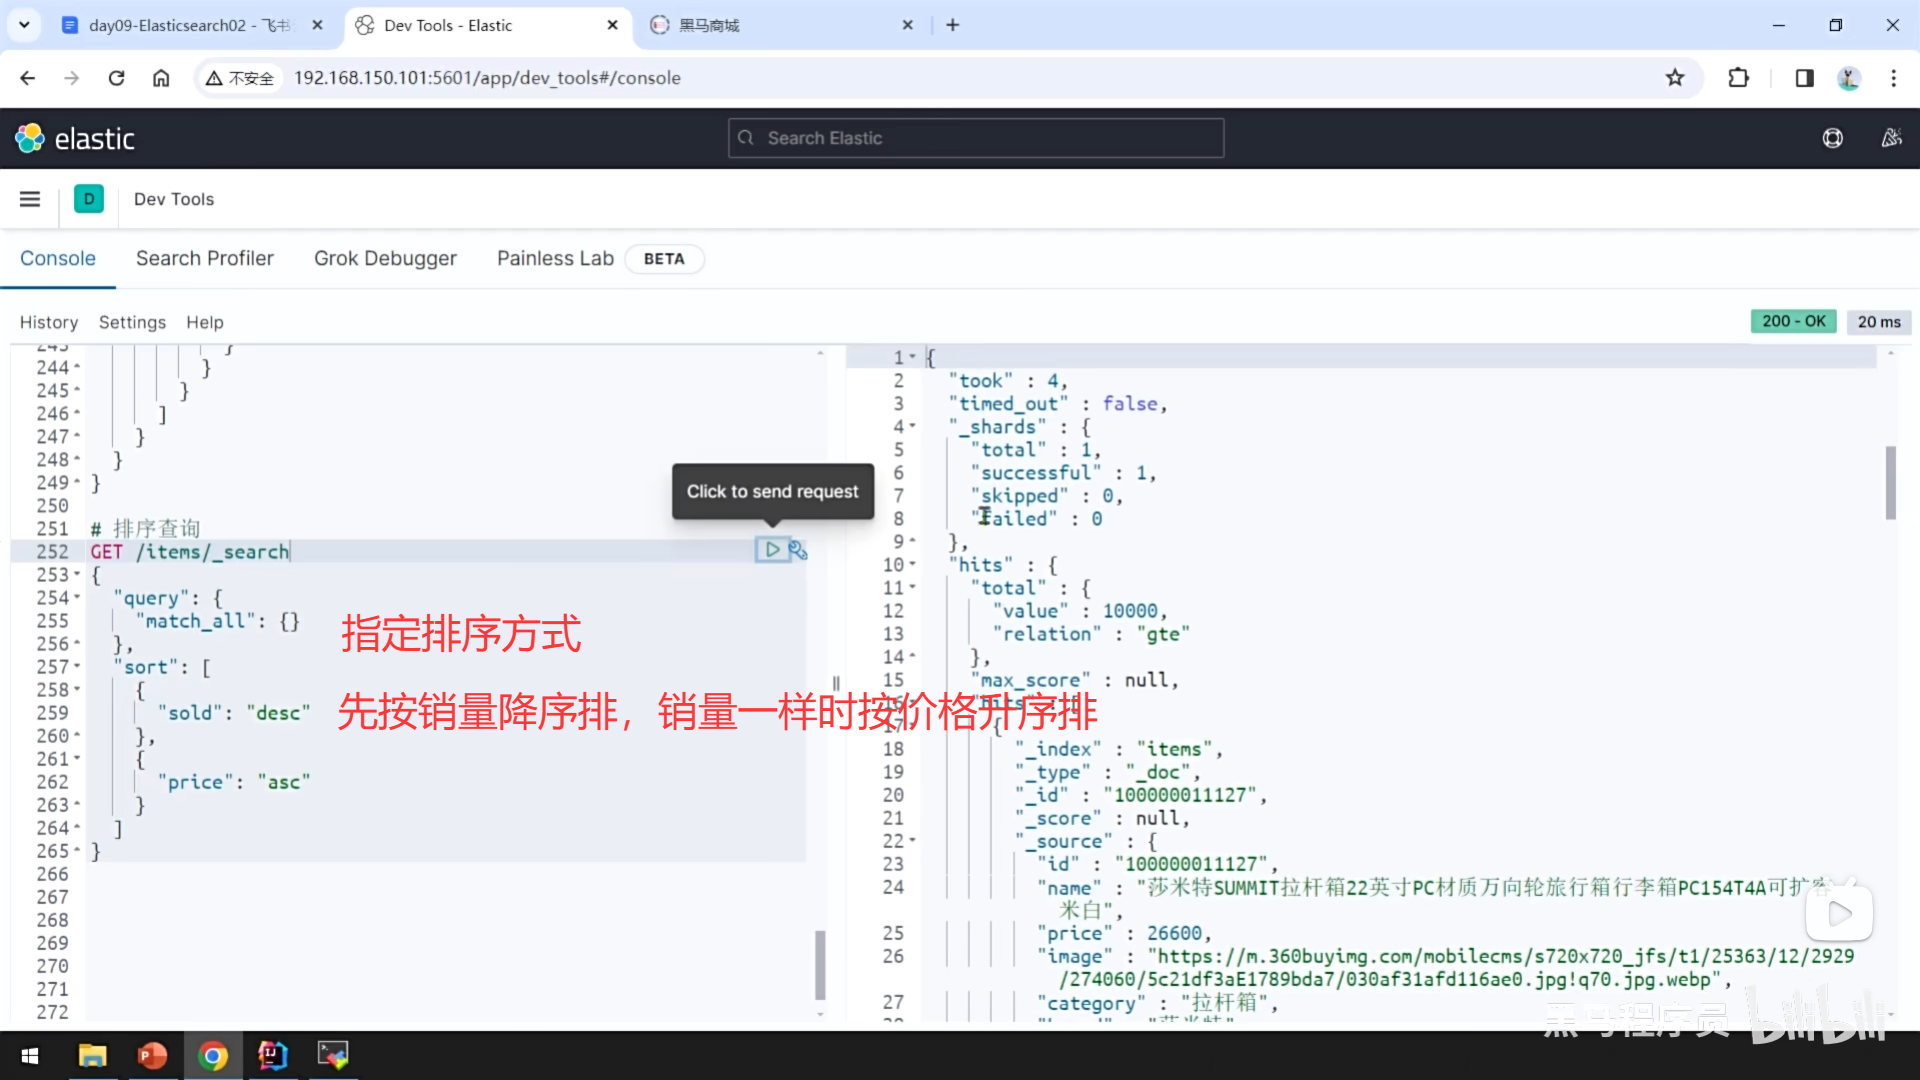This screenshot has width=1920, height=1080.
Task: Toggle the browser side panel icon
Action: 1804,78
